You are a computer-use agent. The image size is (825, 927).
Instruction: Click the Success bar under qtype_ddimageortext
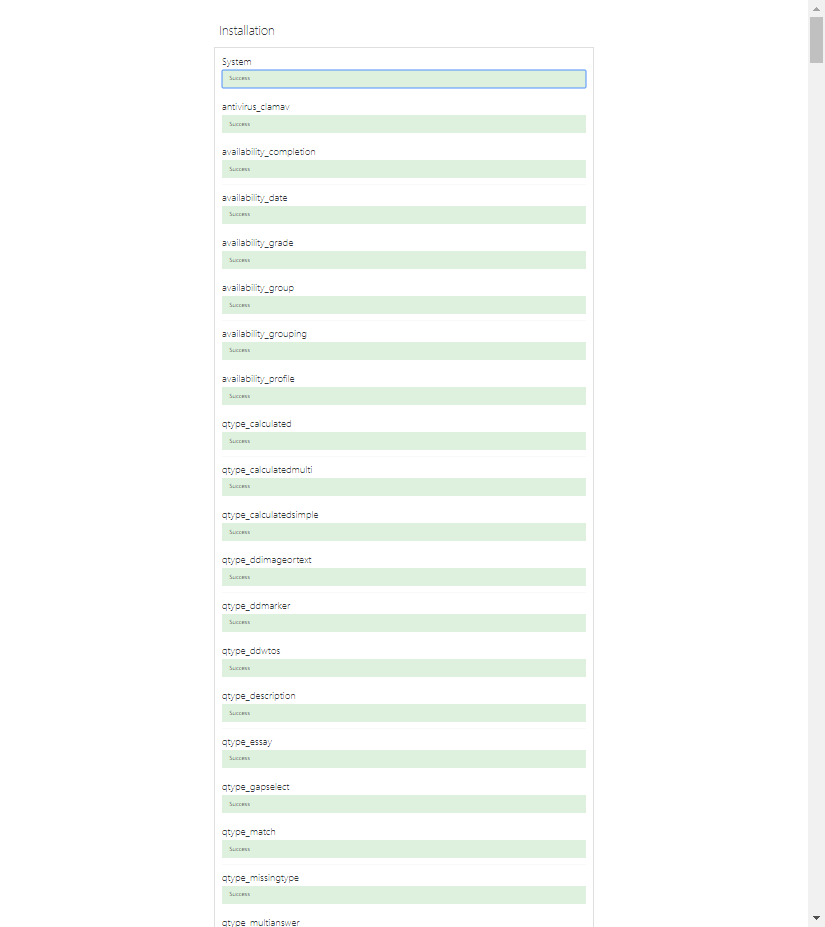pyautogui.click(x=404, y=577)
